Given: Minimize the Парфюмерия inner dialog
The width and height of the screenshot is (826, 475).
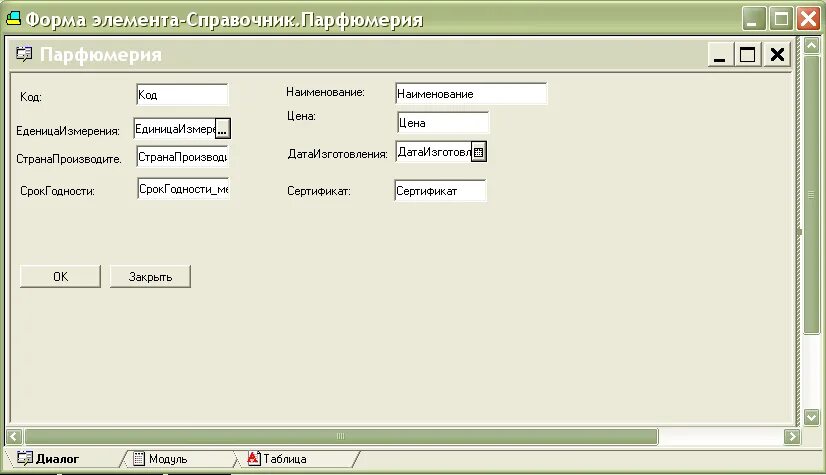Looking at the screenshot, I should [720, 54].
